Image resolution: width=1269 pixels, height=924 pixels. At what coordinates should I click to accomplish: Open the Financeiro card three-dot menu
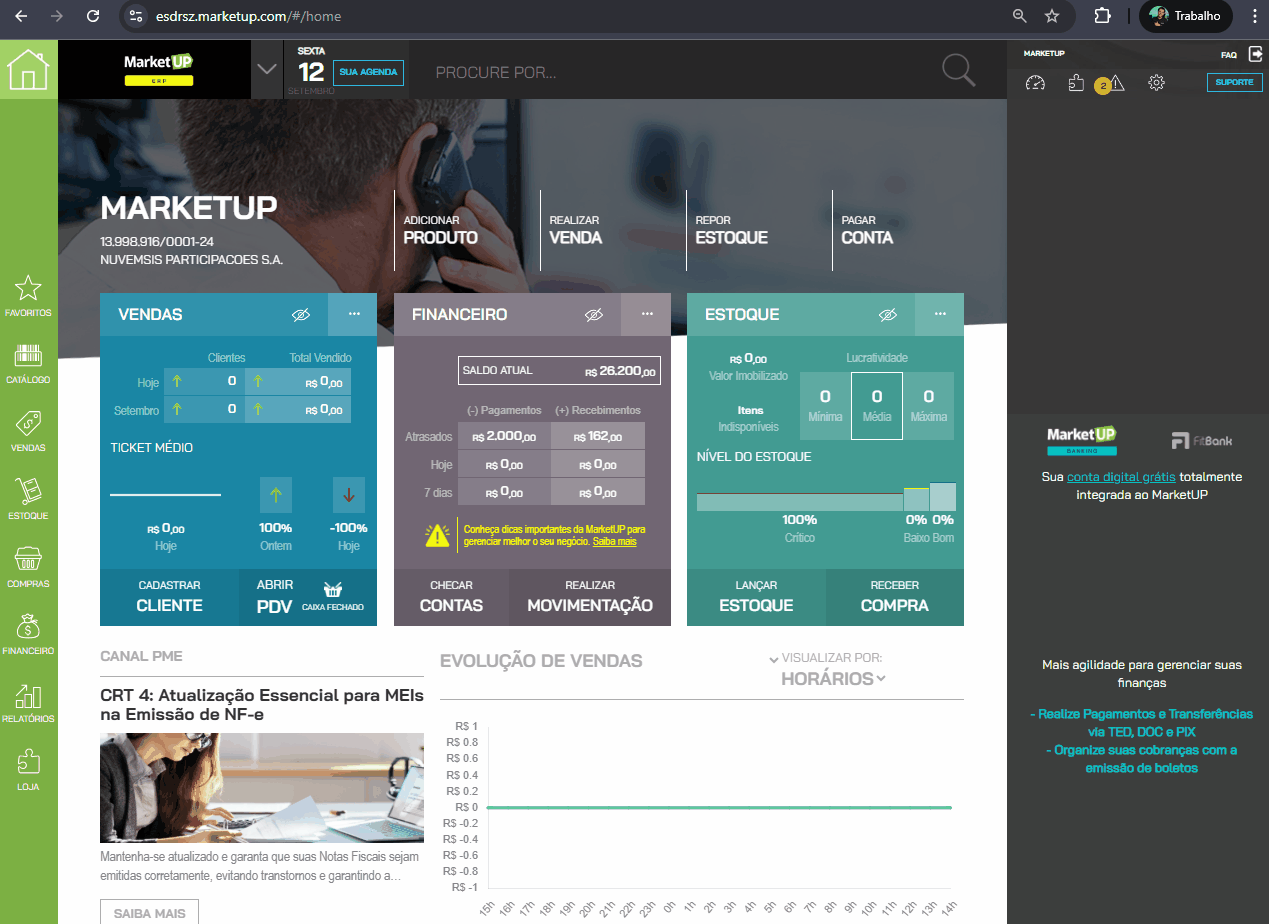pyautogui.click(x=646, y=314)
